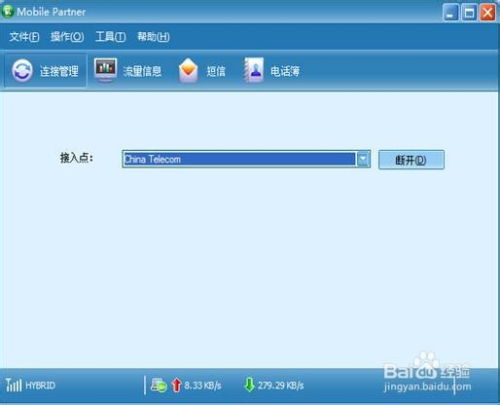Open the 工具(T) menu
Screen dimensions: 500x405
pyautogui.click(x=111, y=37)
